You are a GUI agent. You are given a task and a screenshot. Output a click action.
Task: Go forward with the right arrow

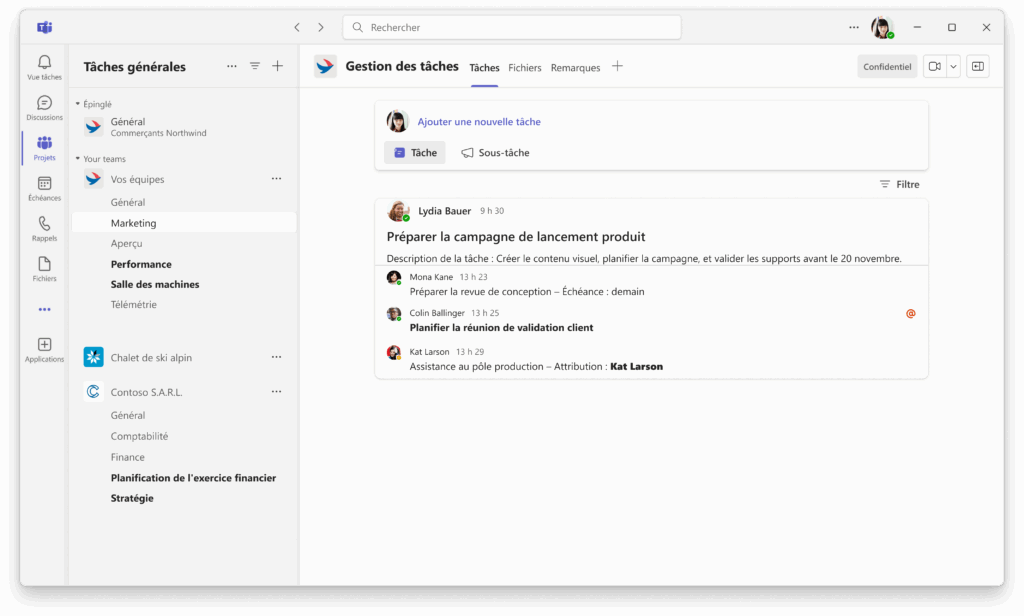[x=321, y=27]
